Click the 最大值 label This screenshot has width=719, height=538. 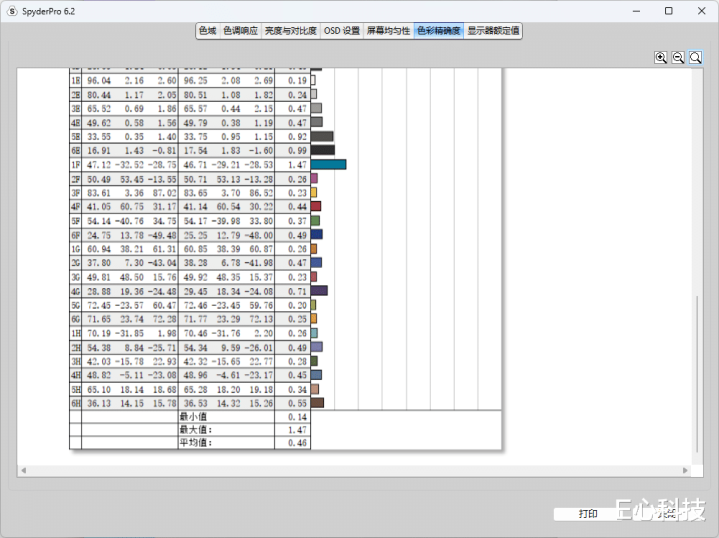point(196,430)
